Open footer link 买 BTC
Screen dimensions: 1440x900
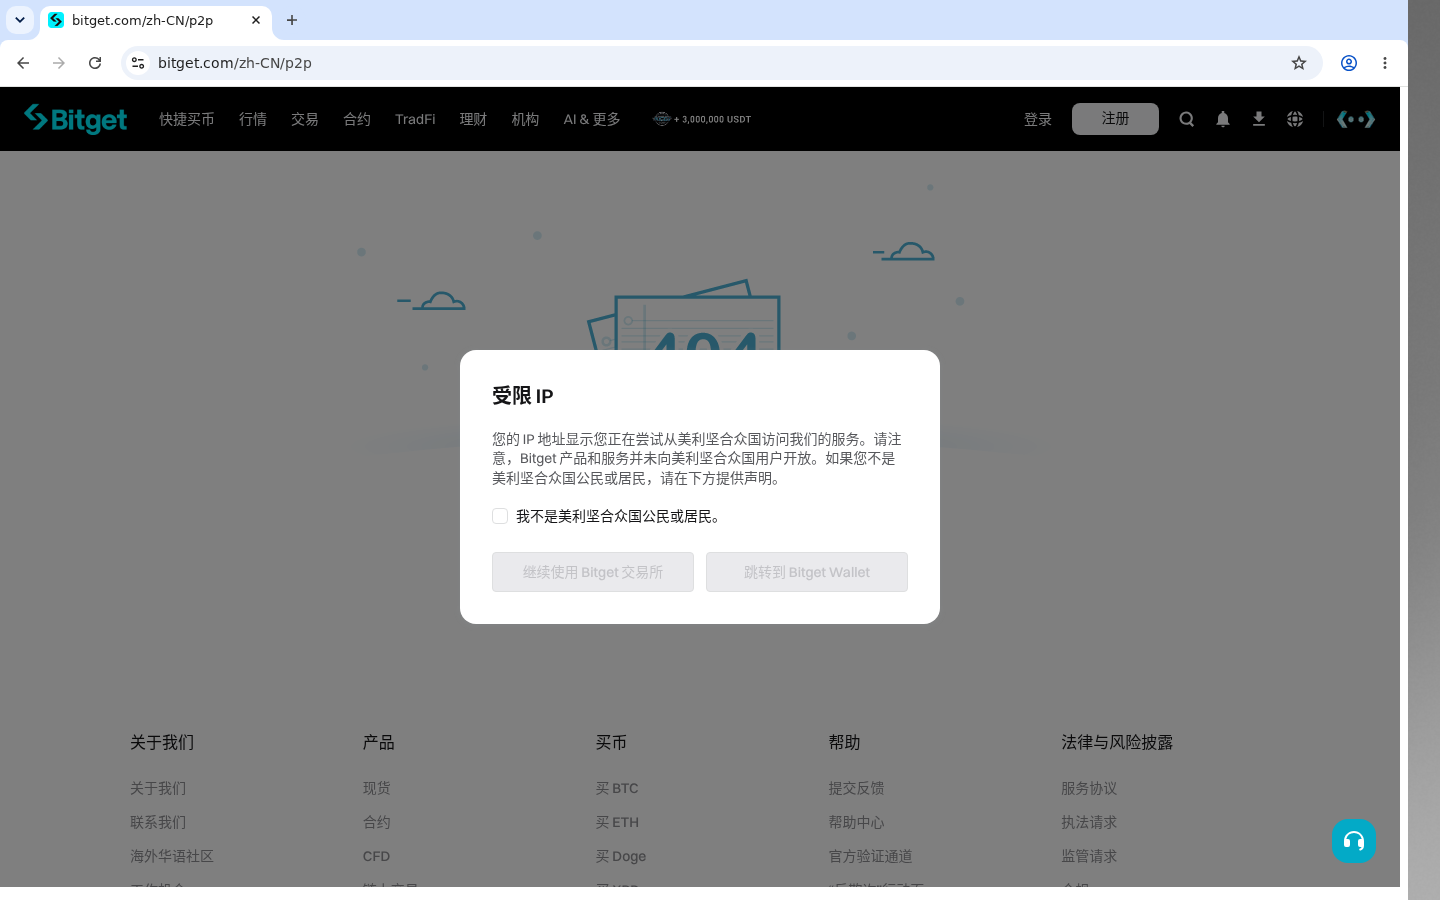[x=617, y=788]
